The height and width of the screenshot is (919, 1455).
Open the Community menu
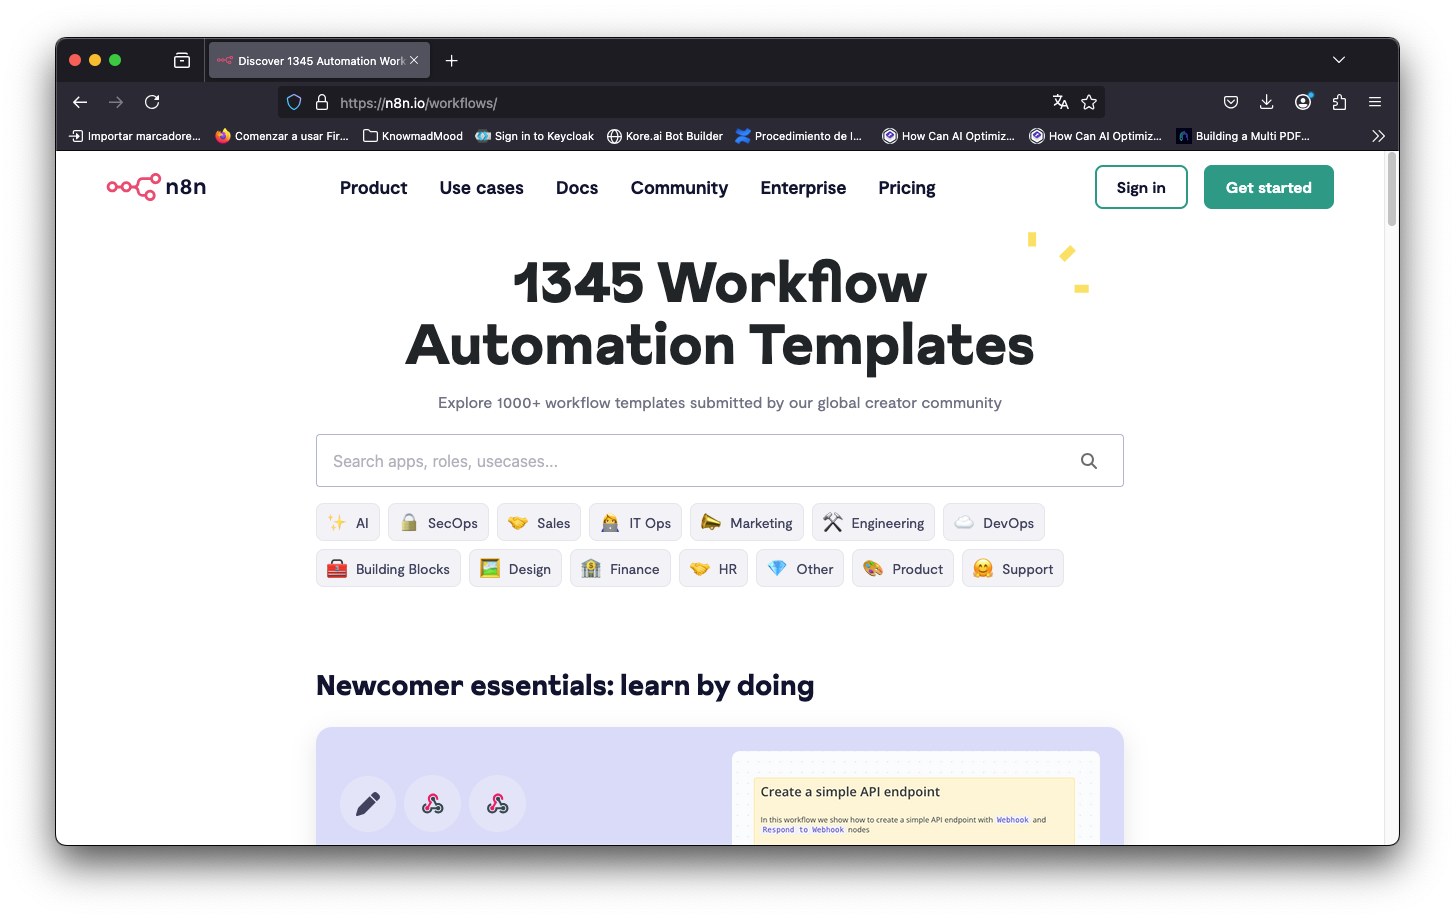point(679,188)
